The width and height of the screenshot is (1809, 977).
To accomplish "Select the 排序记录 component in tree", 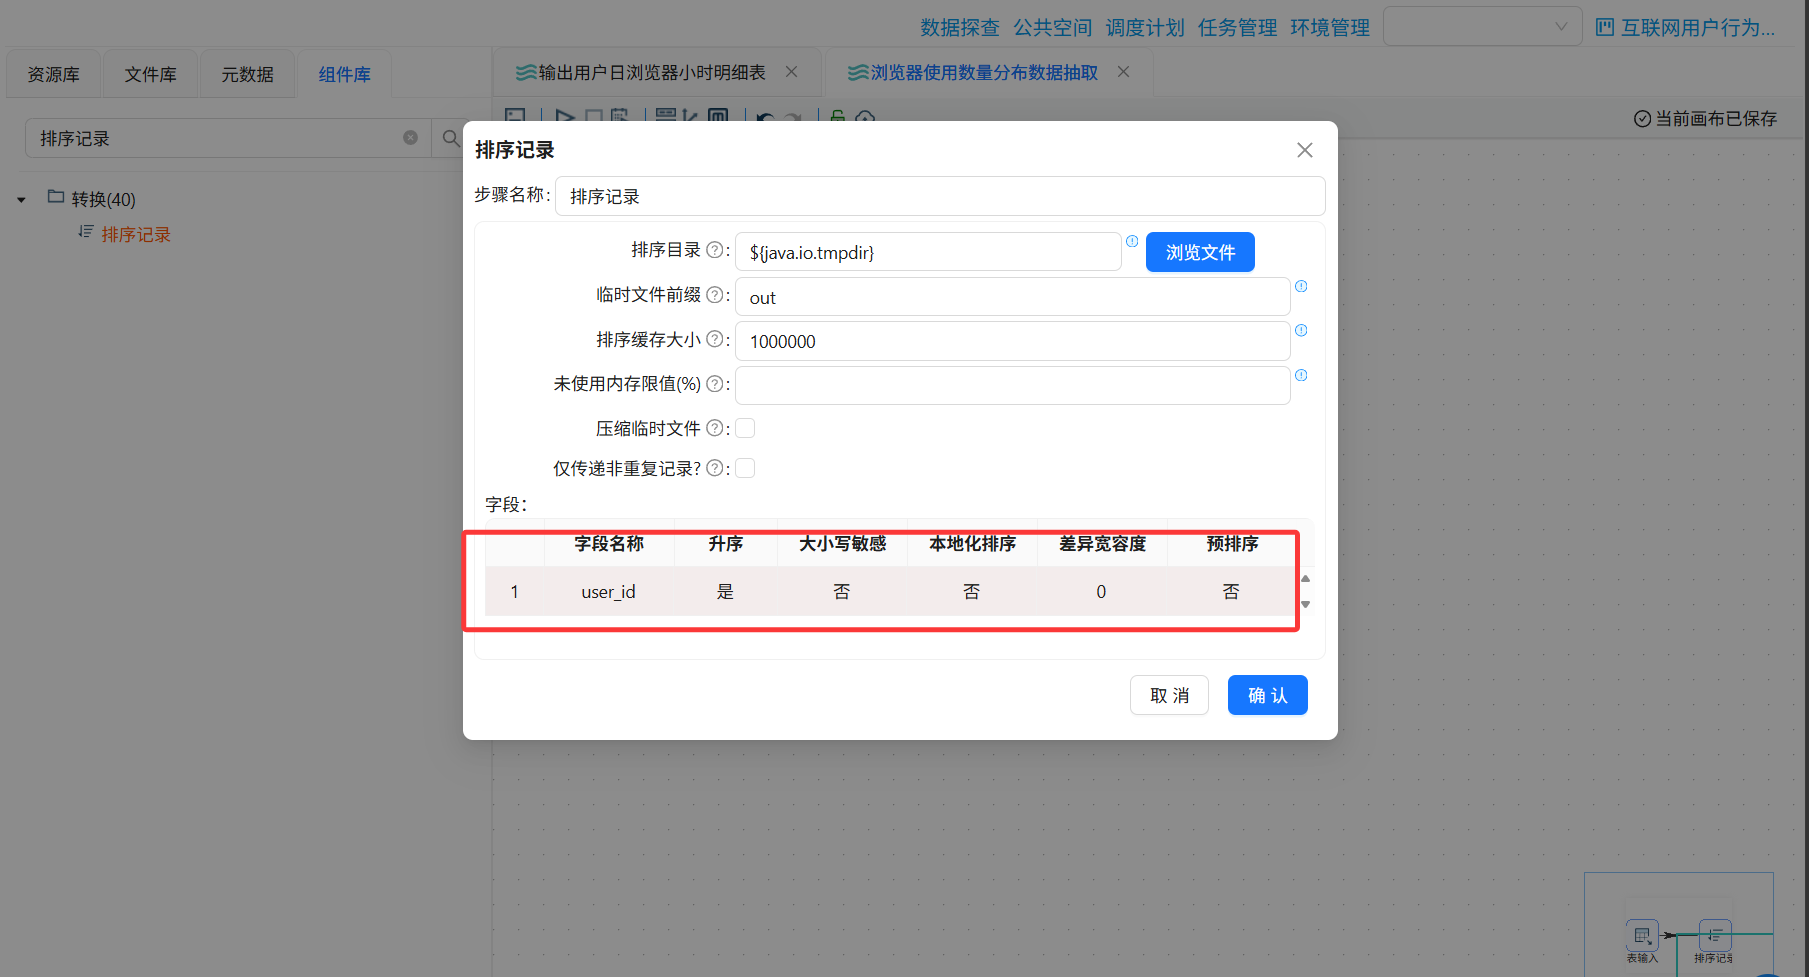I will tap(136, 234).
